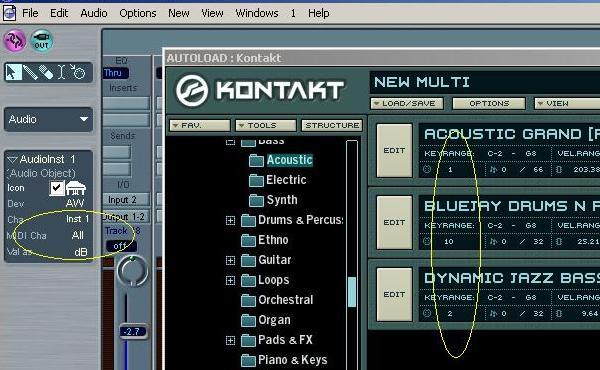Select the Acoustic bass folder

[281, 160]
